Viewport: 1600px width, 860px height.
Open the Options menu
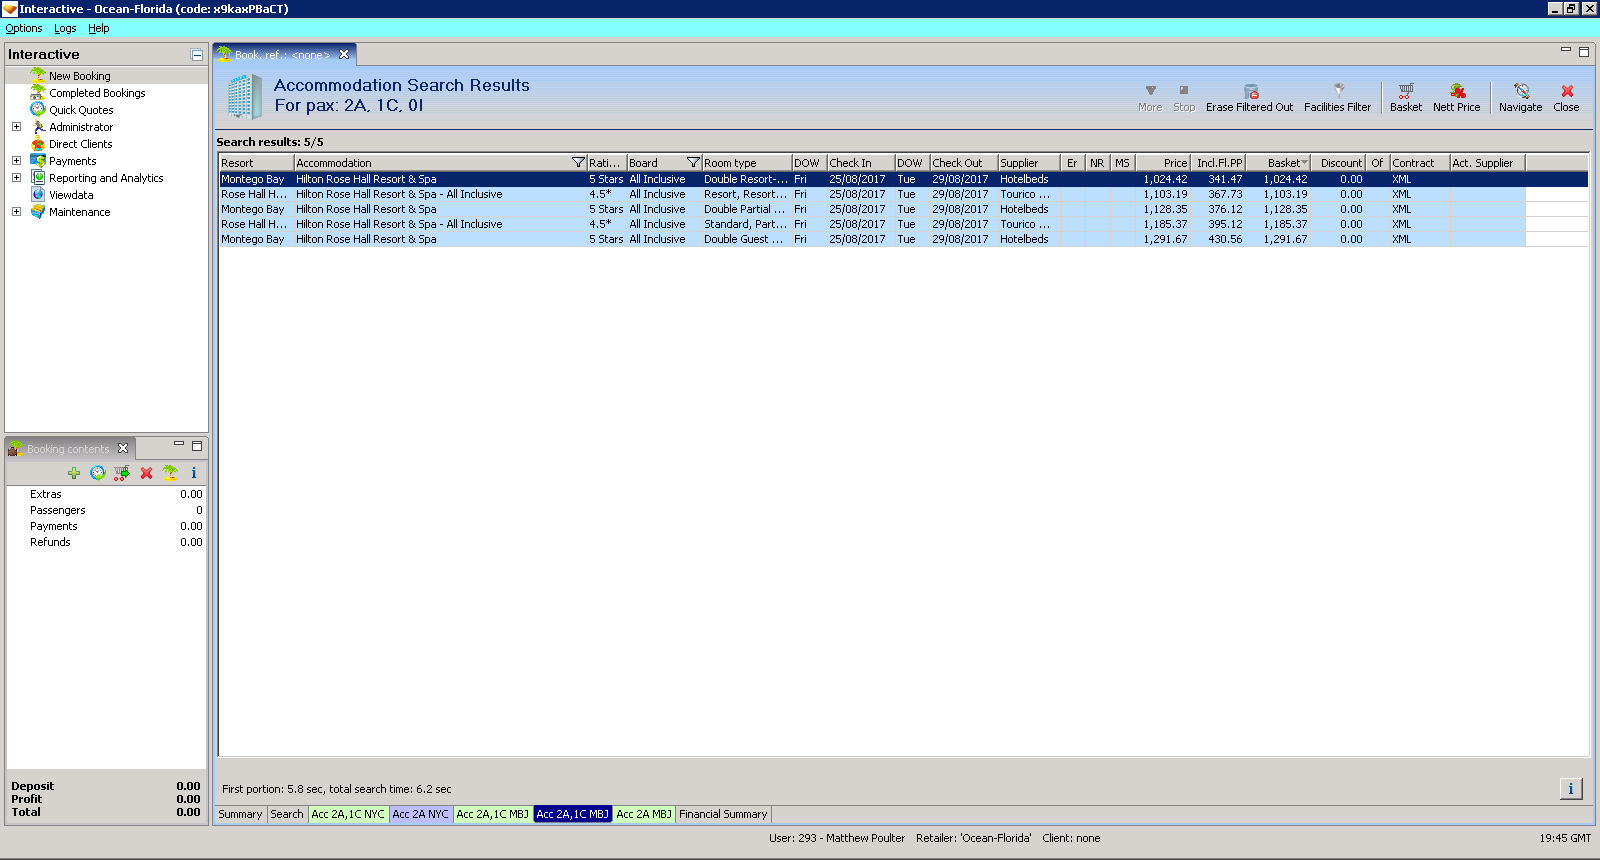coord(24,28)
